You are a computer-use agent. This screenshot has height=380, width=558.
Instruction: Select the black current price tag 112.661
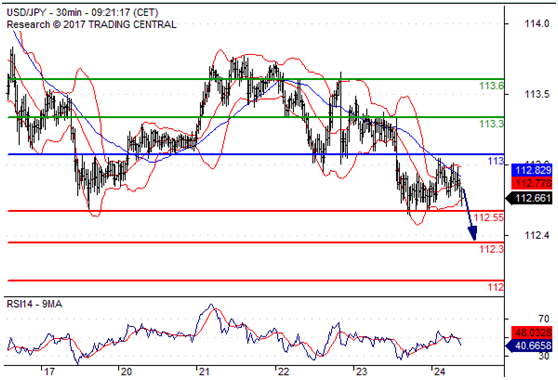[x=529, y=198]
